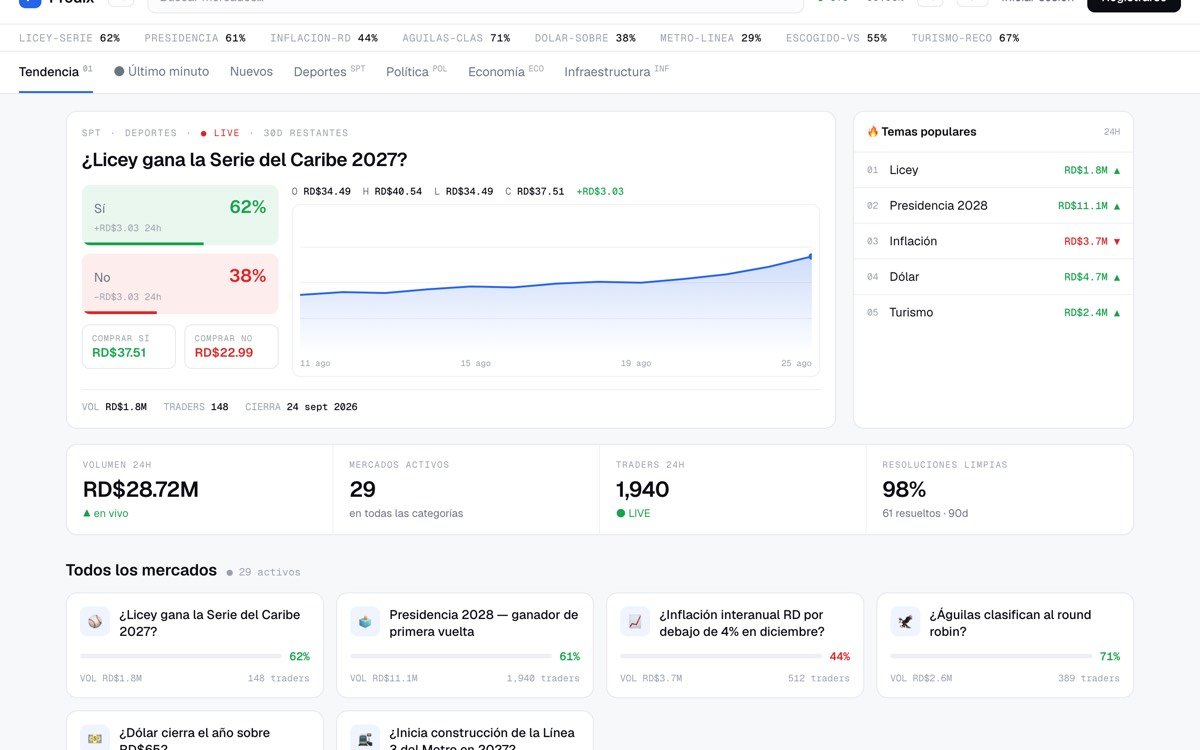
Task: Click the INFLACION-RD 44% ticker item
Action: point(324,38)
